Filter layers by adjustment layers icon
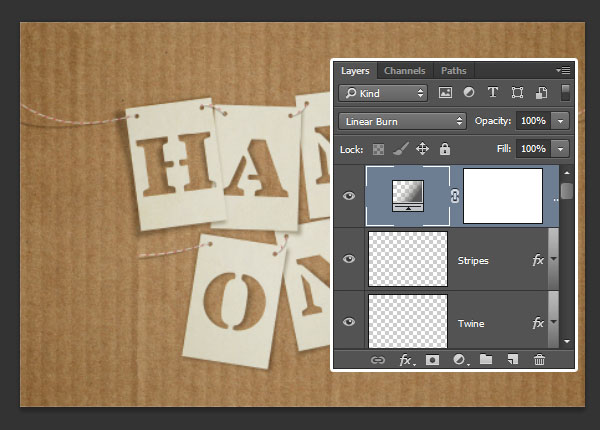 [x=469, y=93]
